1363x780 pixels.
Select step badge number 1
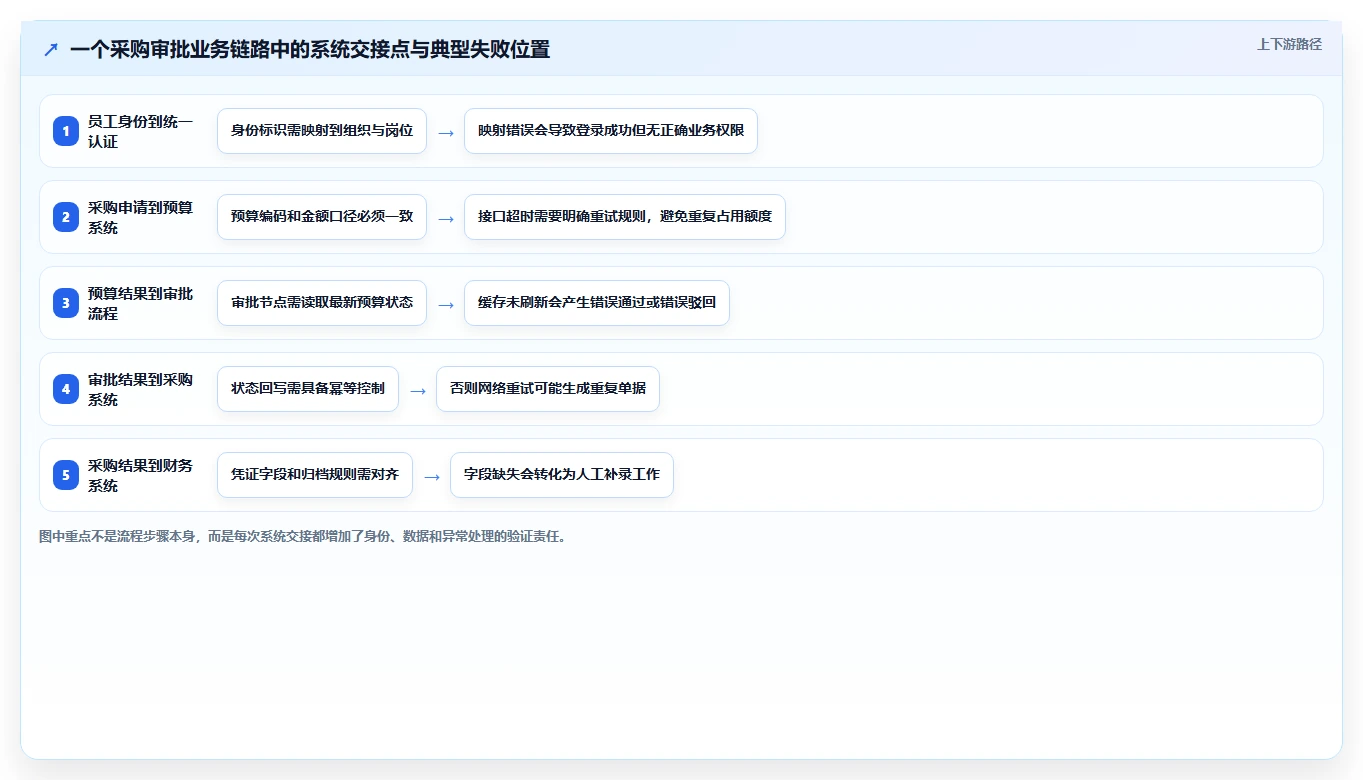[66, 131]
